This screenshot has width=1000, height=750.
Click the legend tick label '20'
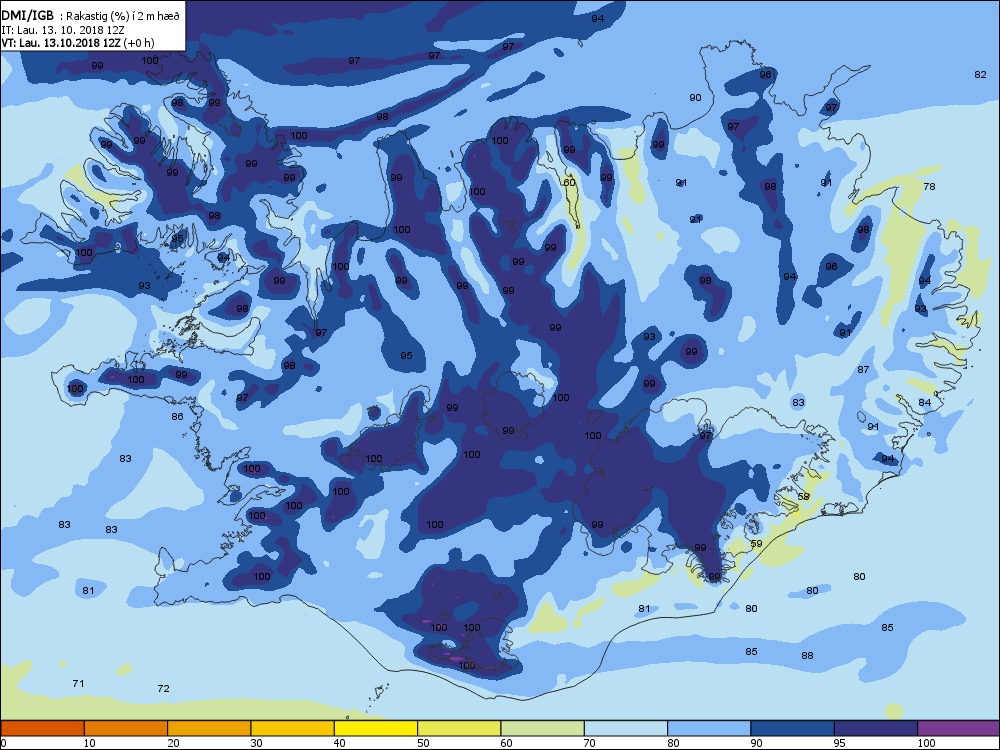click(173, 743)
